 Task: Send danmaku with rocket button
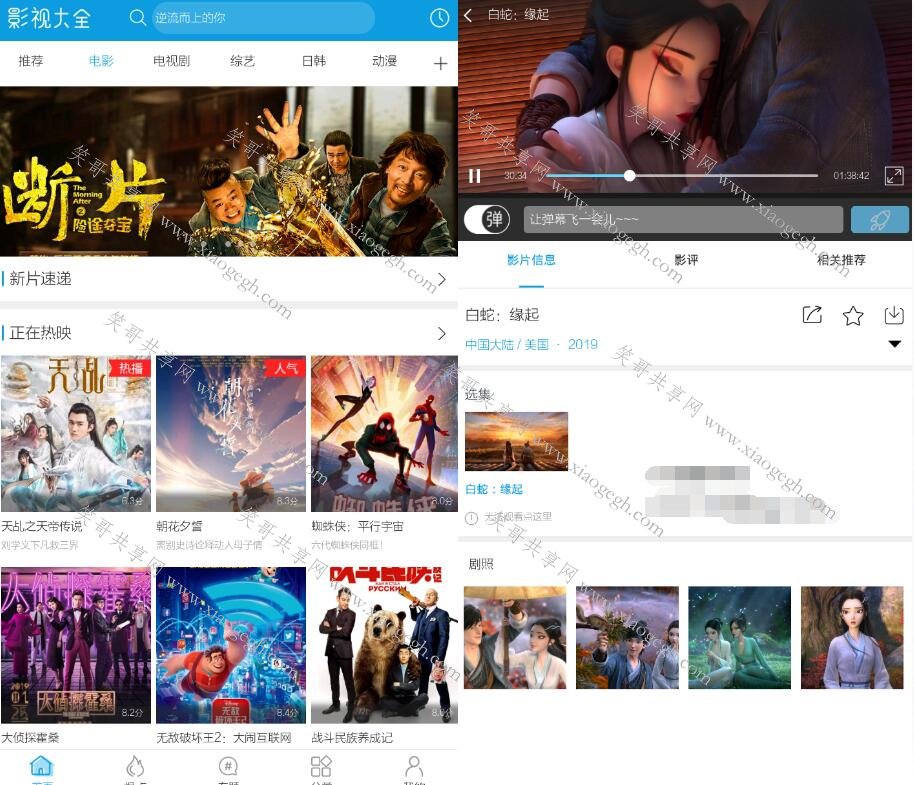click(x=880, y=220)
